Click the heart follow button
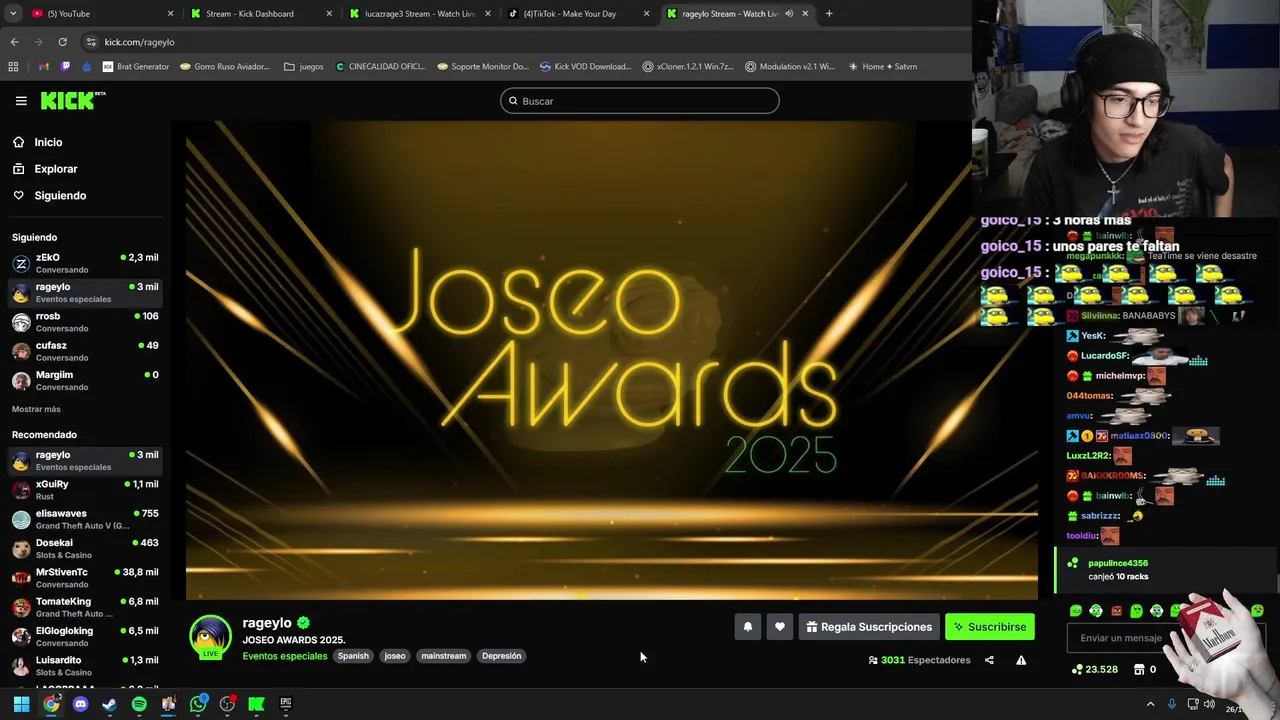This screenshot has width=1280, height=720. coord(780,627)
